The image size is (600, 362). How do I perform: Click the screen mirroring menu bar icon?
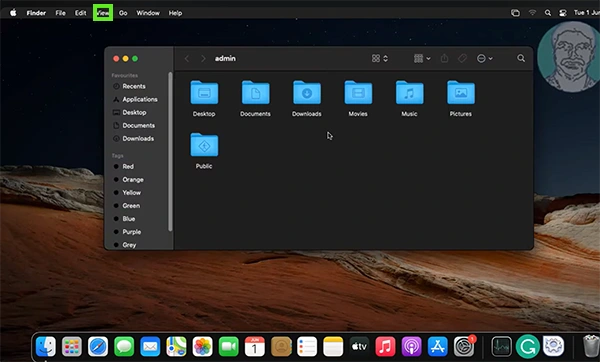tap(515, 13)
